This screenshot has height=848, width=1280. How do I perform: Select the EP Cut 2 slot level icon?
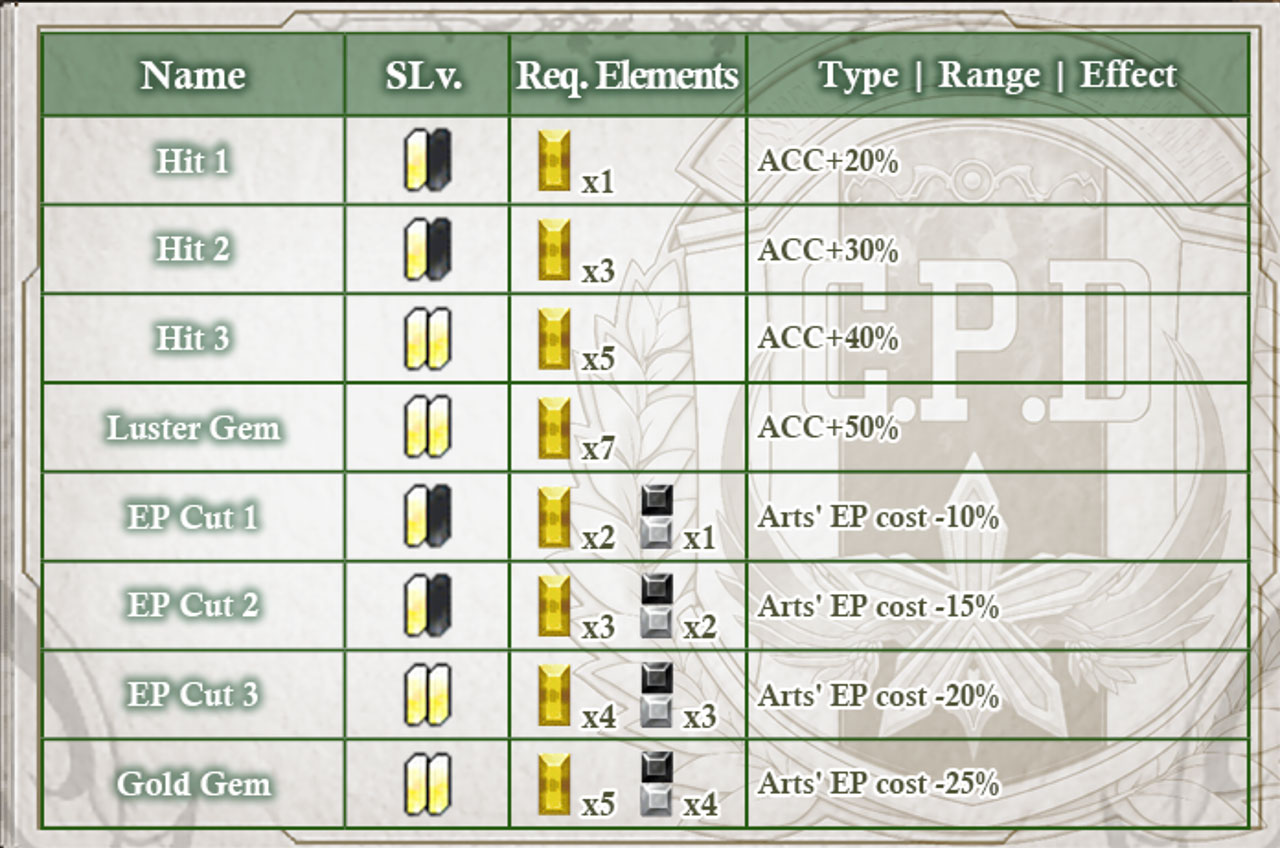pyautogui.click(x=427, y=605)
